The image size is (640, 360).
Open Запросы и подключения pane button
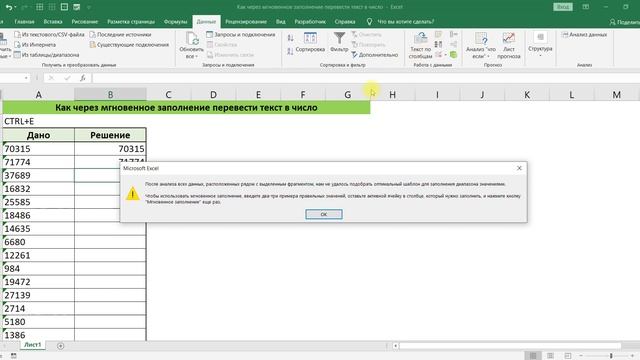pos(240,35)
